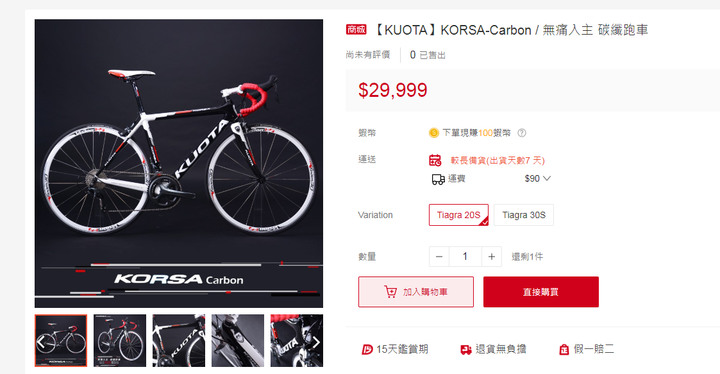Decrease quantity with minus button

coord(439,256)
